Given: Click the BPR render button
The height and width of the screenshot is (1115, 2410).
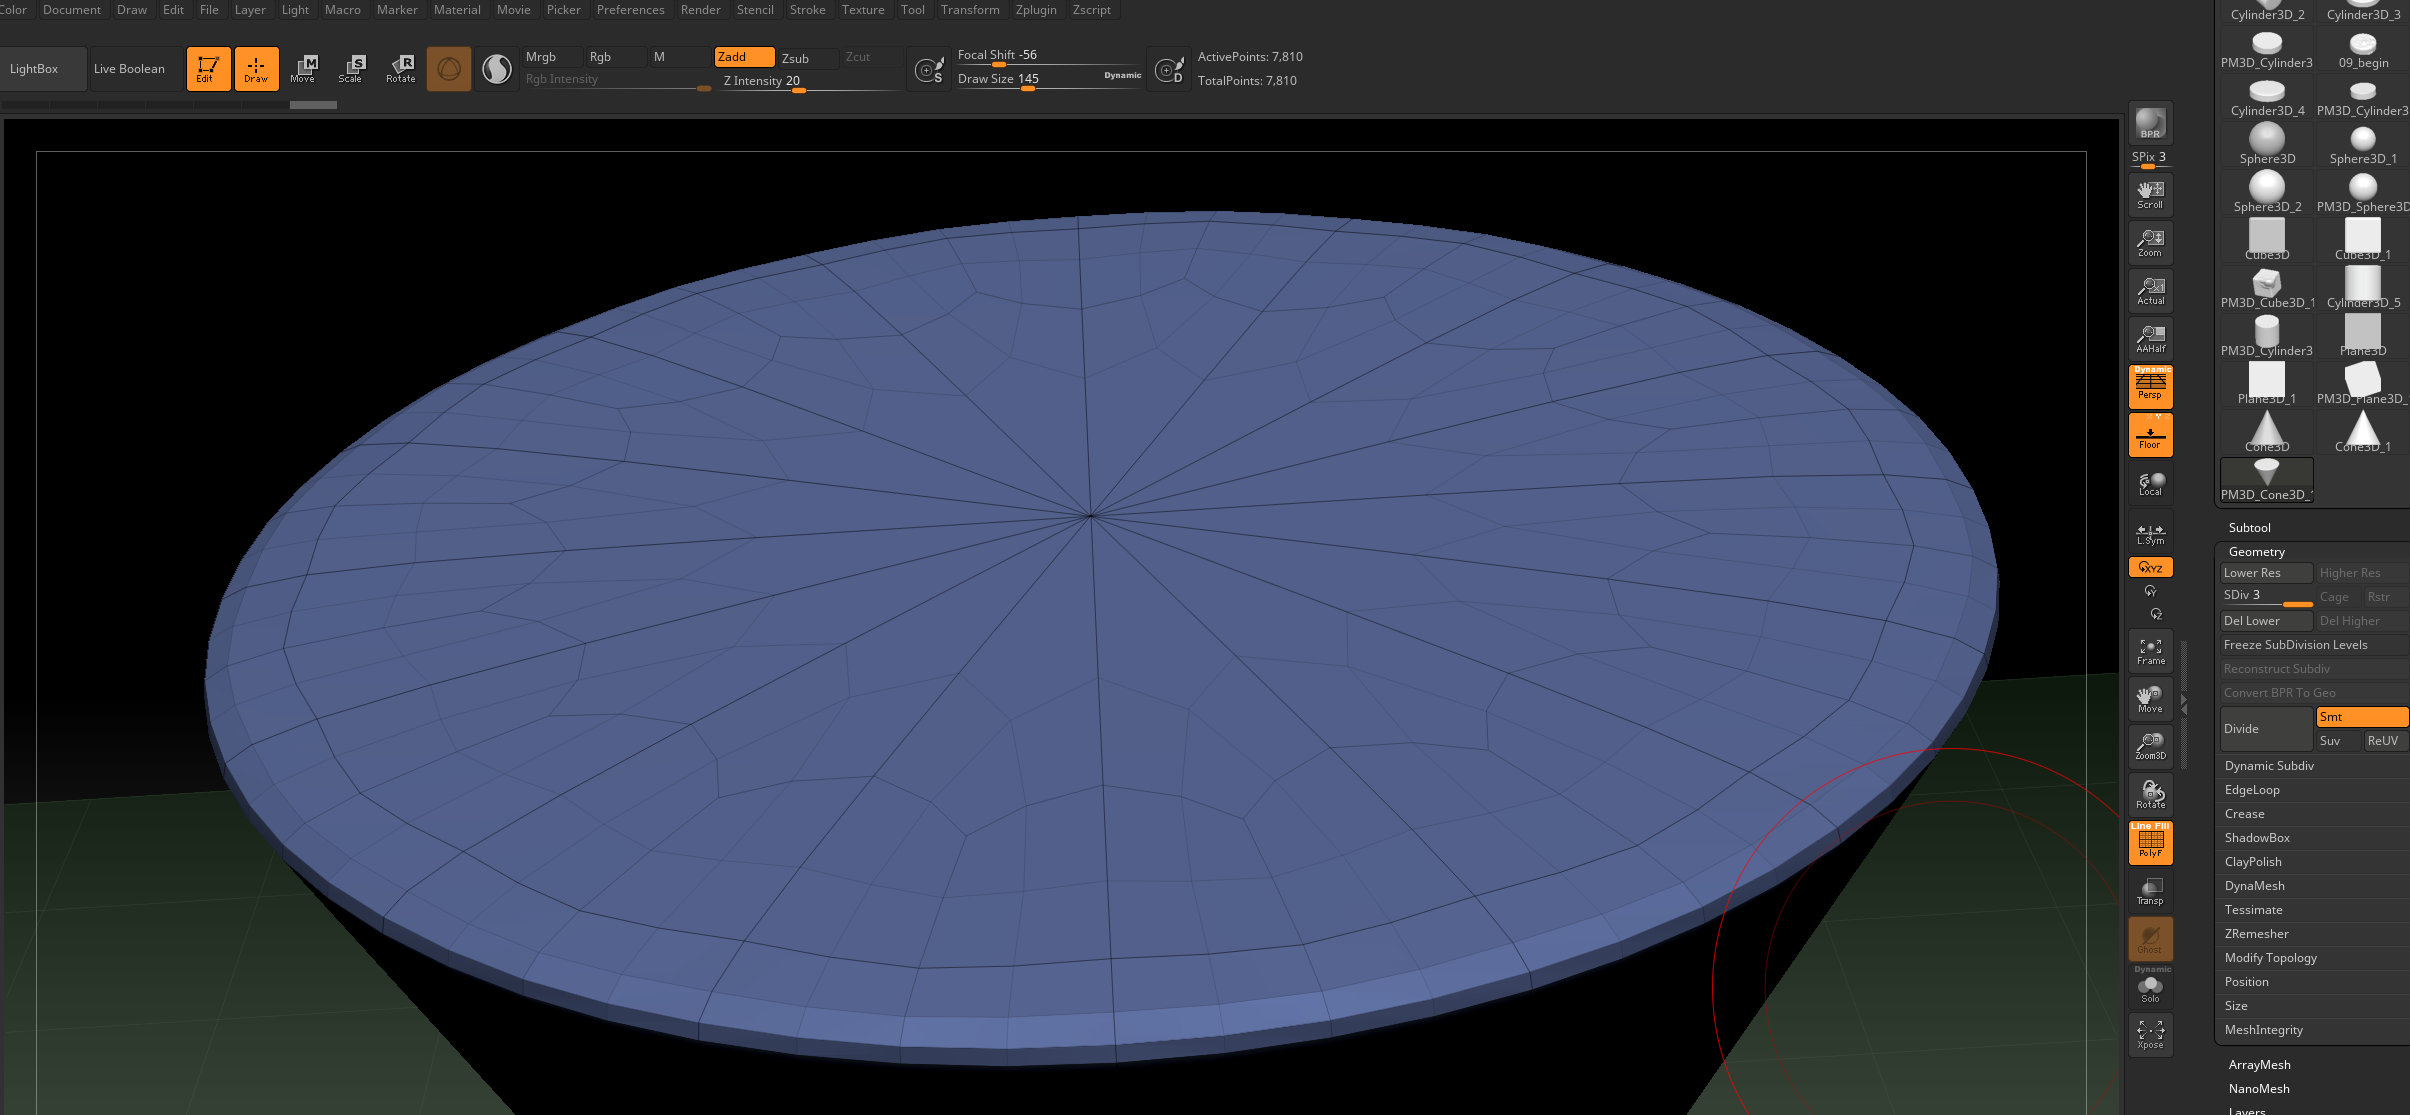Looking at the screenshot, I should tap(2150, 123).
